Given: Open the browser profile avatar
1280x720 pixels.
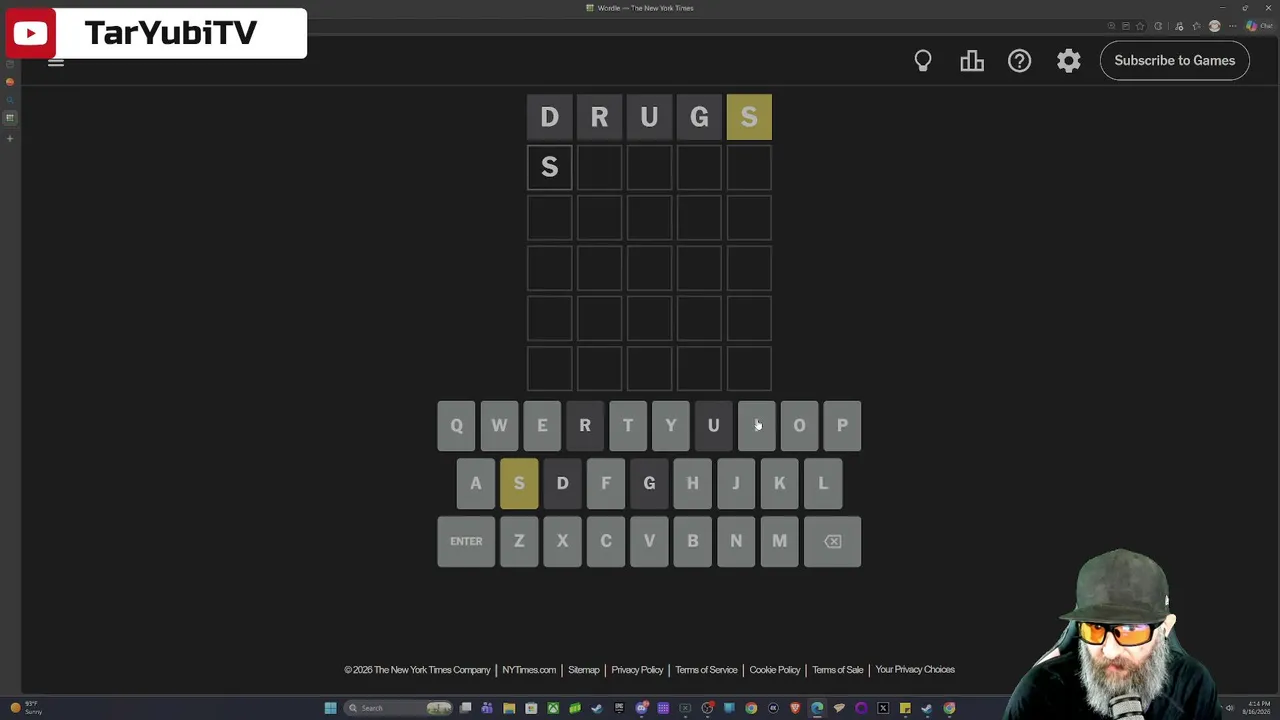Looking at the screenshot, I should [1215, 26].
